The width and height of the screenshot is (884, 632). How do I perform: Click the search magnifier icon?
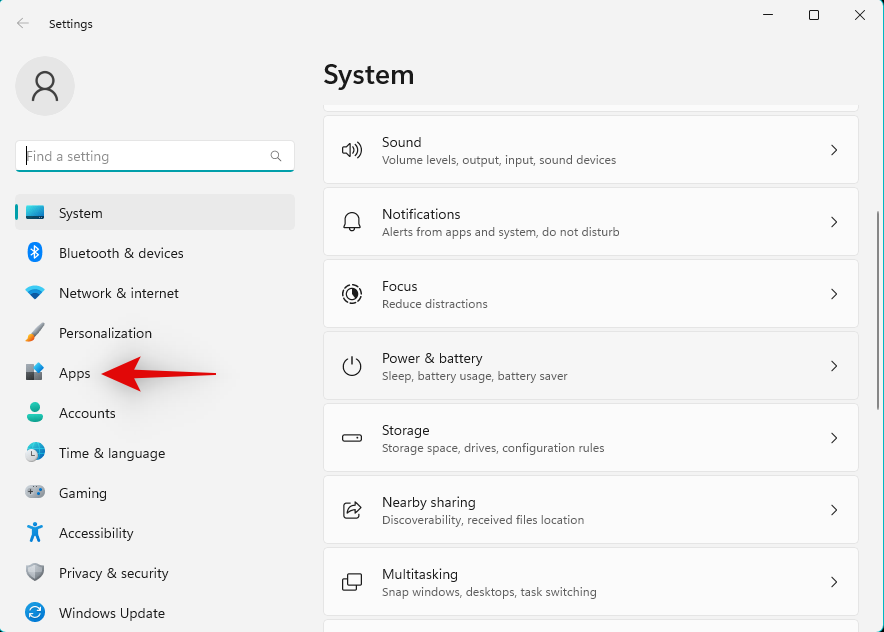click(x=276, y=156)
